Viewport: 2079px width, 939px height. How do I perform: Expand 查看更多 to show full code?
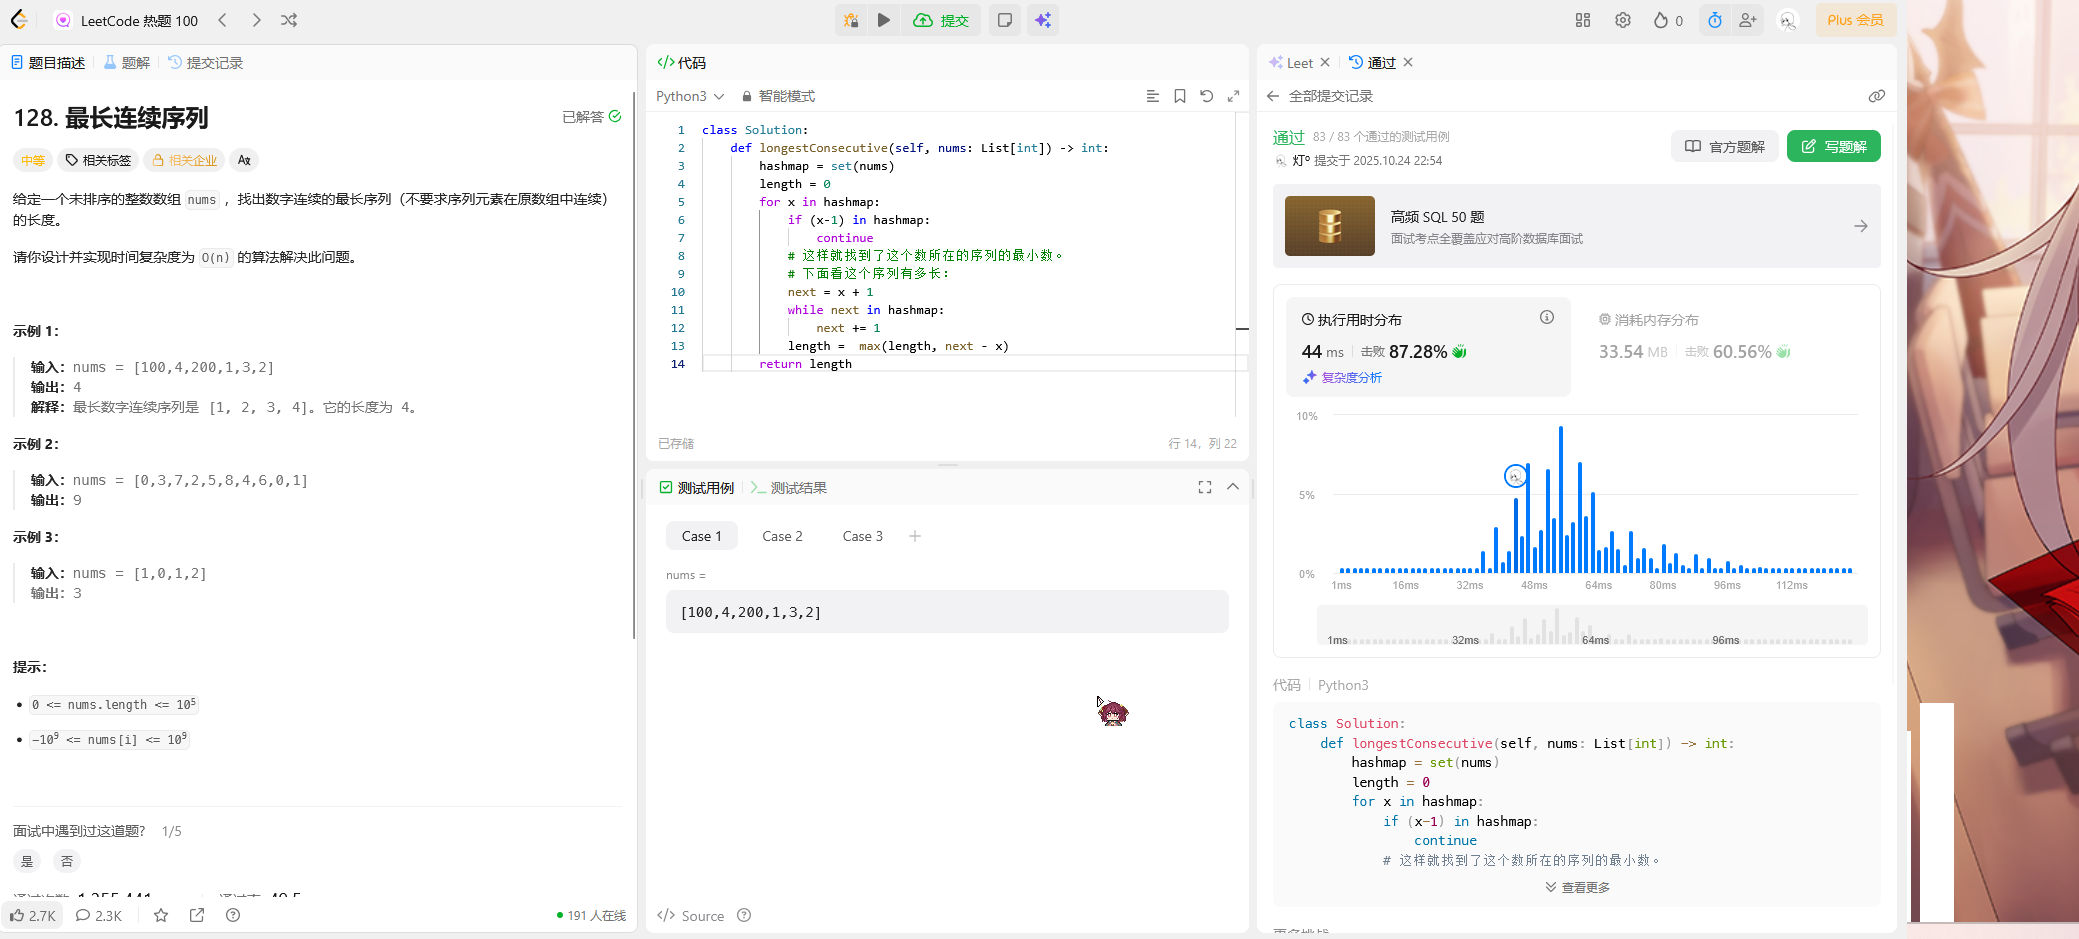pos(1577,887)
